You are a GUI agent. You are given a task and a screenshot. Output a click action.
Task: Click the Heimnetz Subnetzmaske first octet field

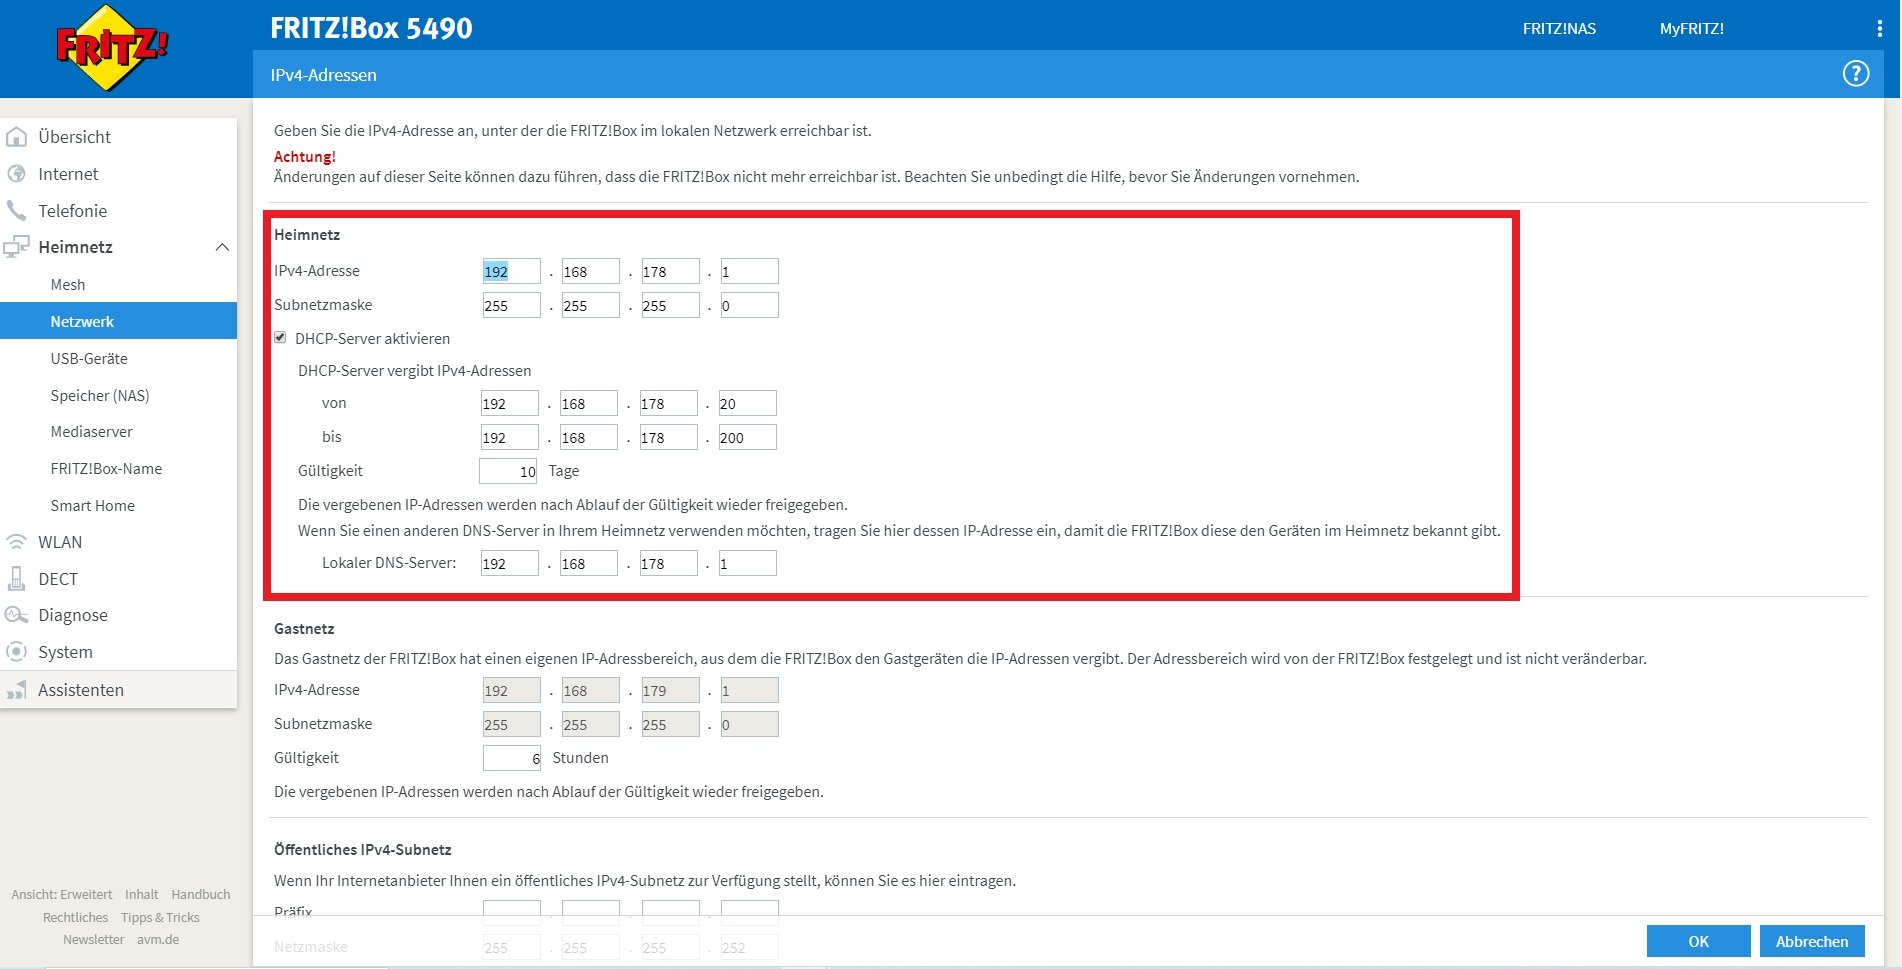point(511,305)
